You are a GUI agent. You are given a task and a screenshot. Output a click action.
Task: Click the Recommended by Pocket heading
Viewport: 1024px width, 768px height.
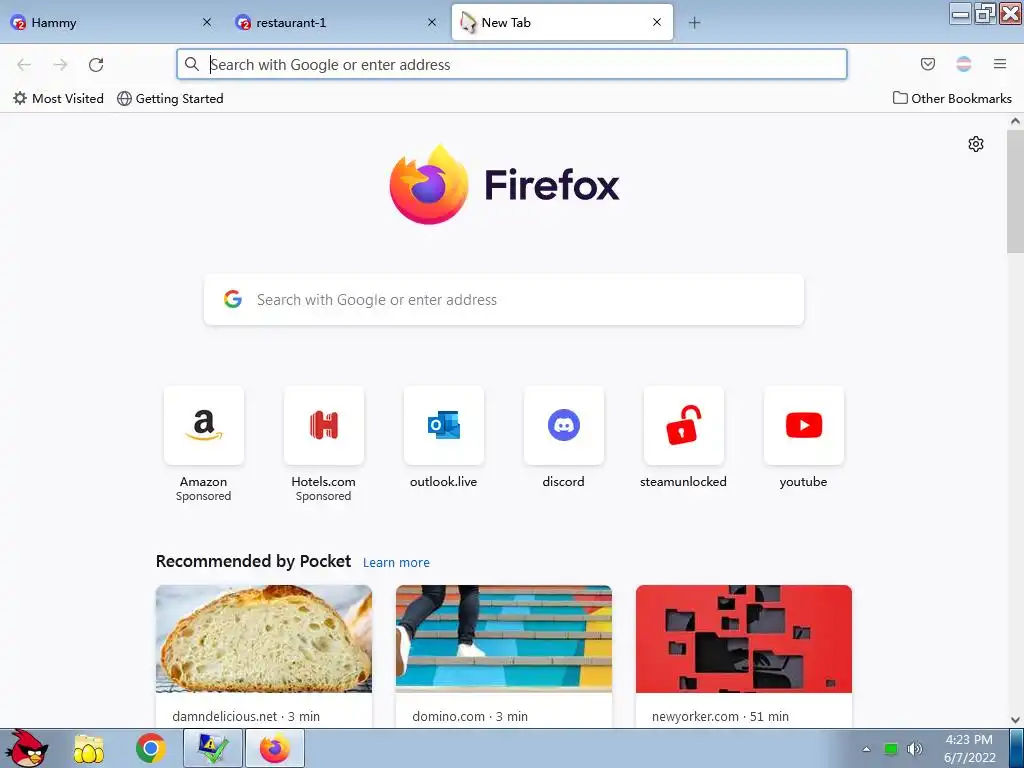pyautogui.click(x=253, y=561)
